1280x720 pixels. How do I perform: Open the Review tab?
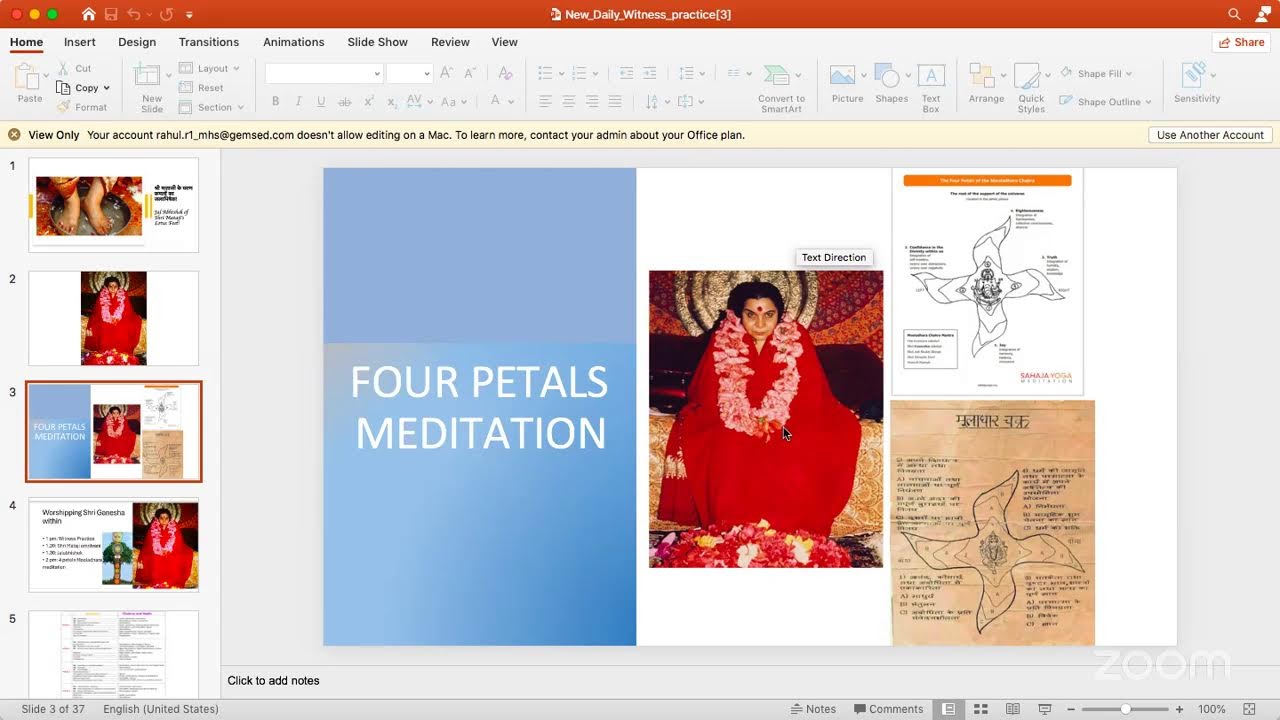tap(450, 42)
